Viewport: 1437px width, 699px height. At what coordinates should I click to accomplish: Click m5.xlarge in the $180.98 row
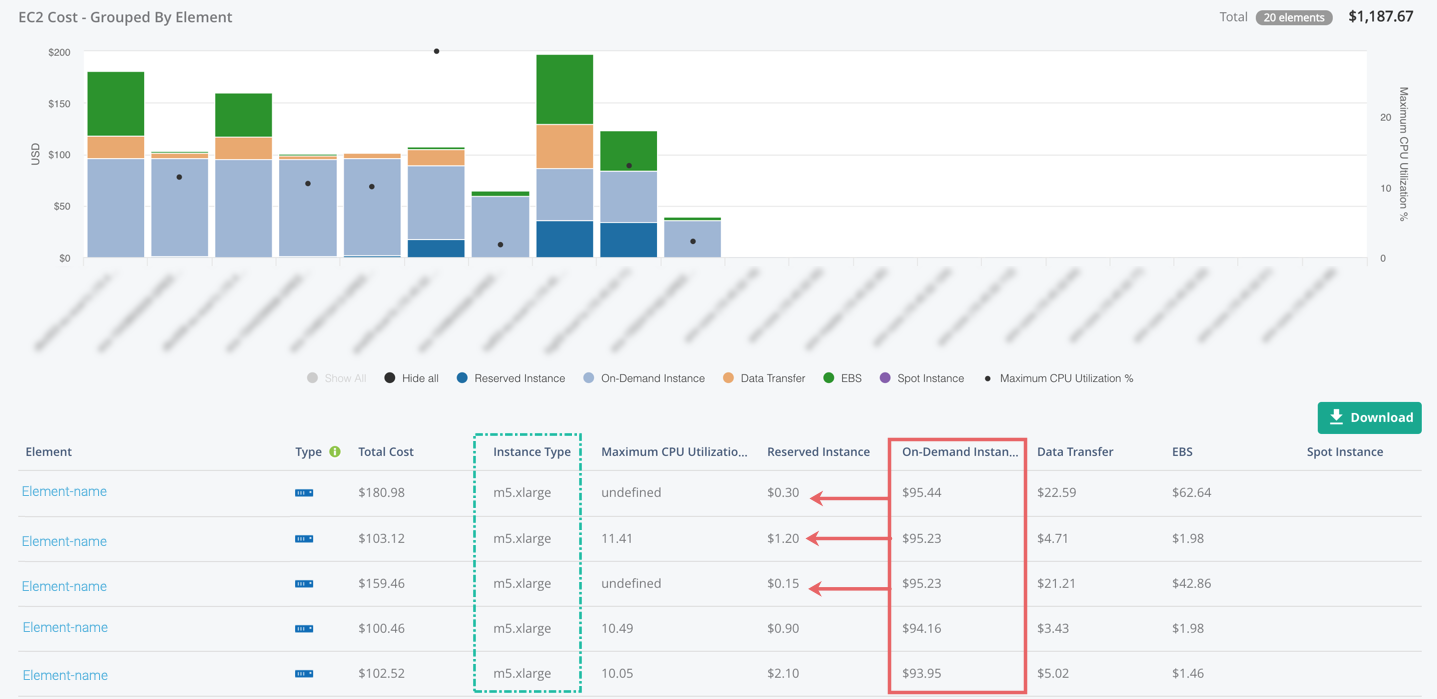coord(522,492)
